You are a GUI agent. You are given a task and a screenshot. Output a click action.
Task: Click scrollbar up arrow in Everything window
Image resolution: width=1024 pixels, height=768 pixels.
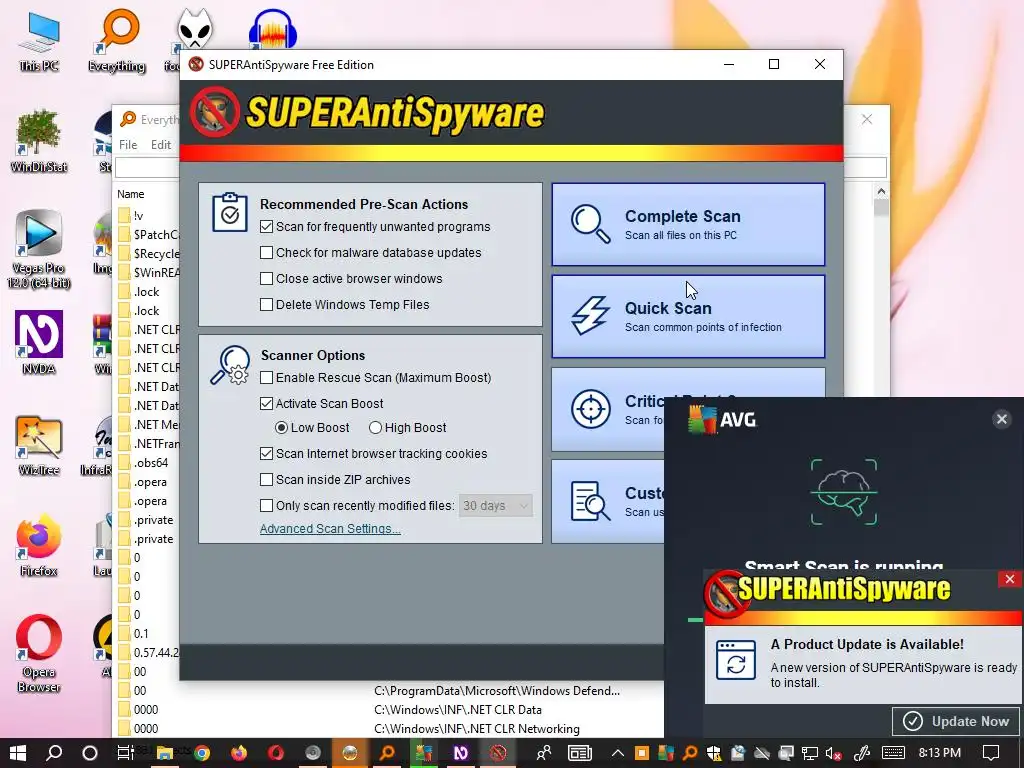tap(881, 191)
